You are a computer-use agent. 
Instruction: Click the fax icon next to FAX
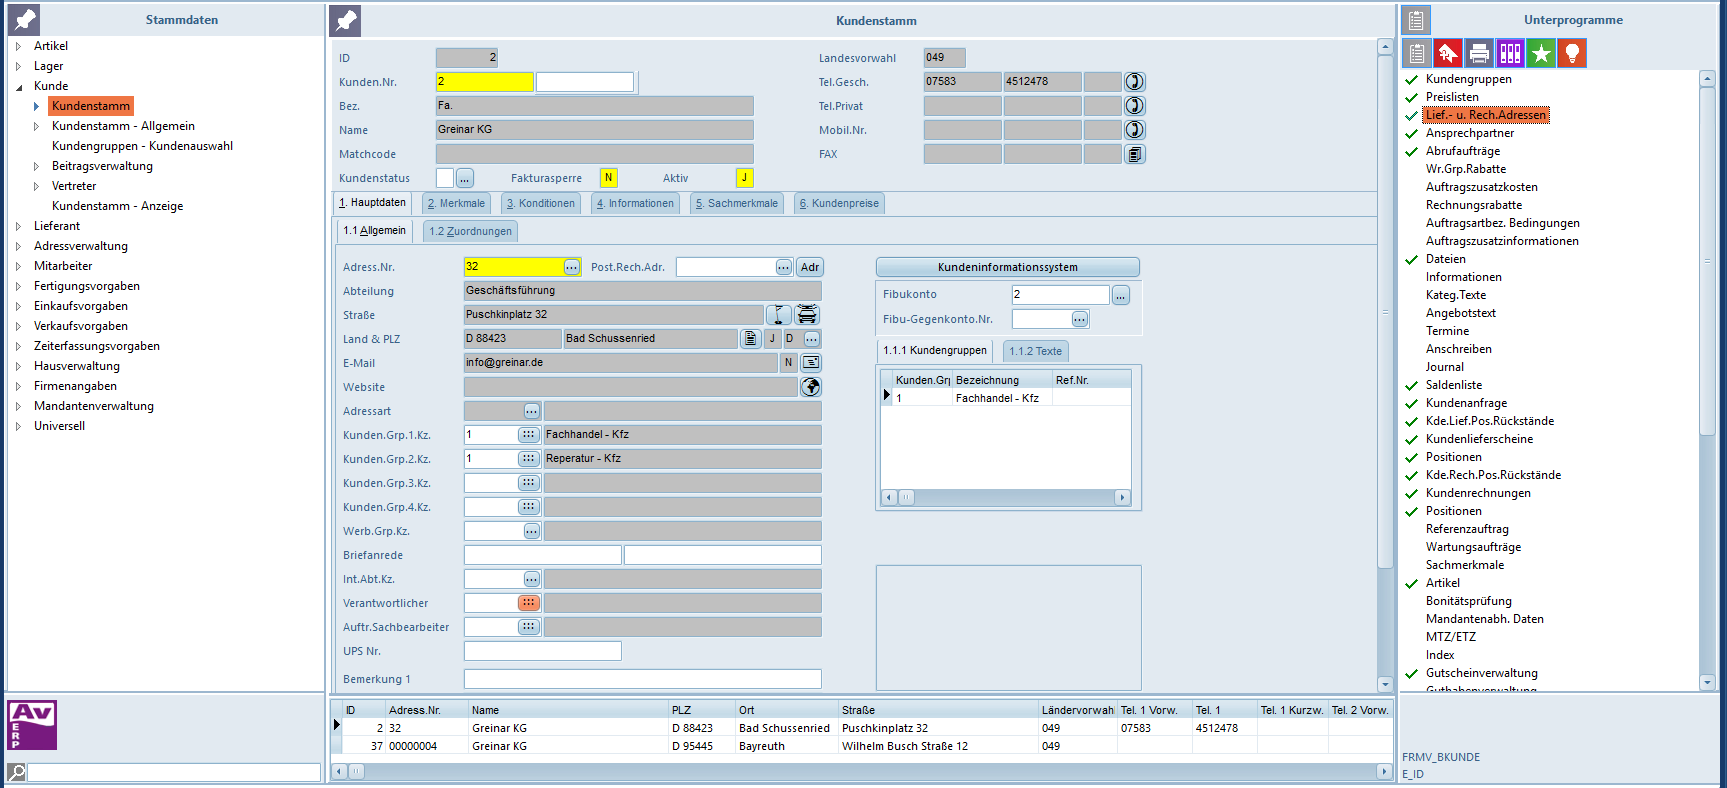click(x=1134, y=154)
